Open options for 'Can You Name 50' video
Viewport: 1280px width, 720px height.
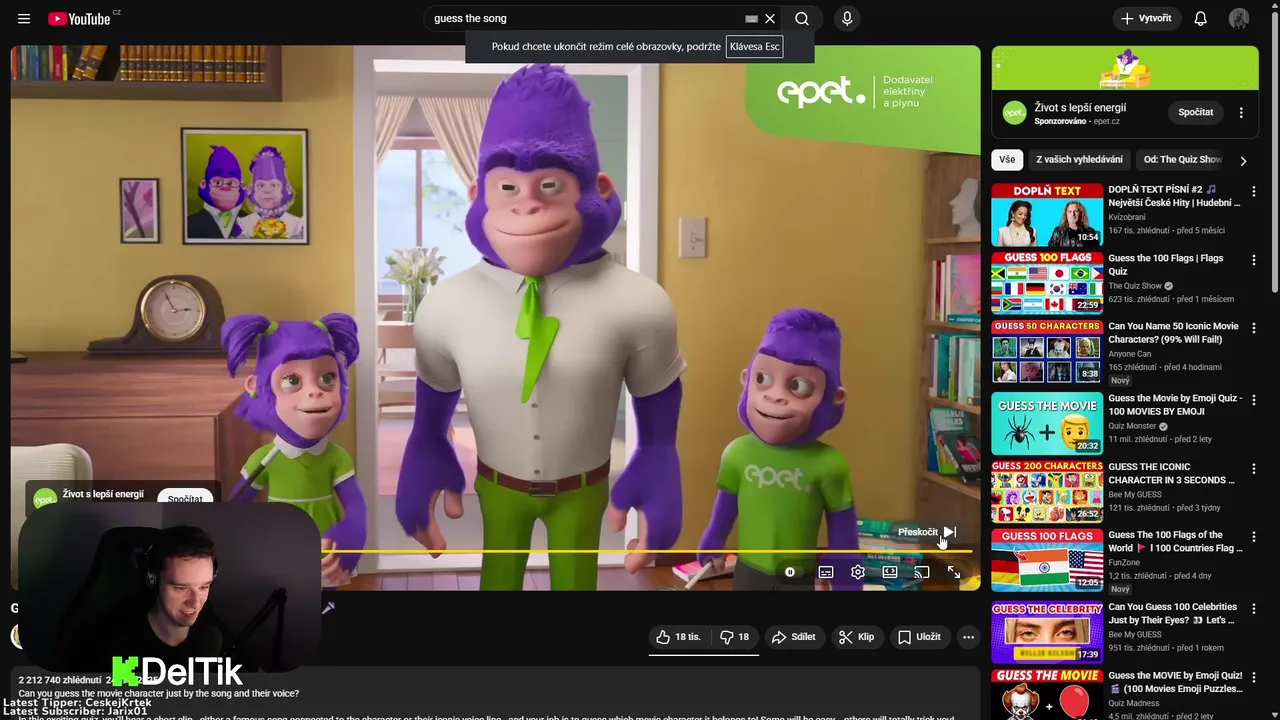coord(1253,328)
